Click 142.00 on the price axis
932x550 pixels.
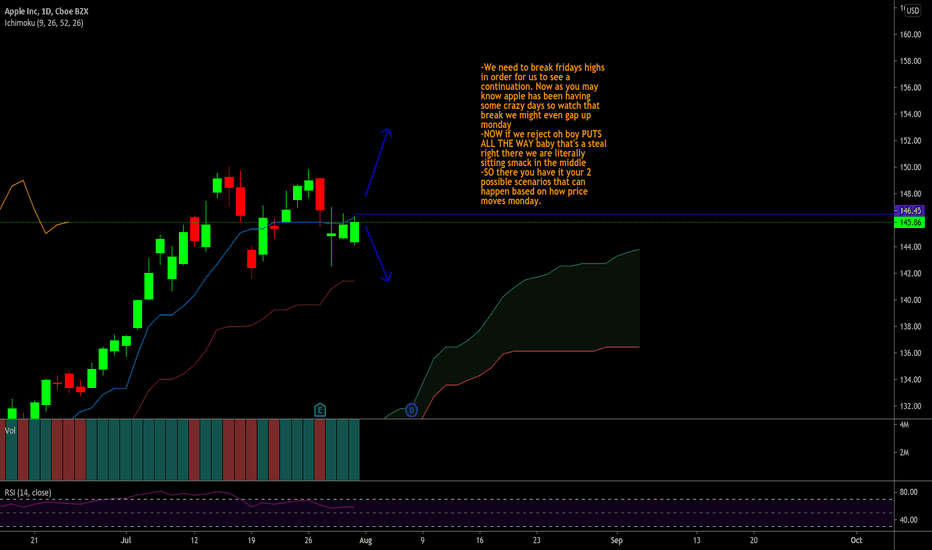[x=910, y=274]
